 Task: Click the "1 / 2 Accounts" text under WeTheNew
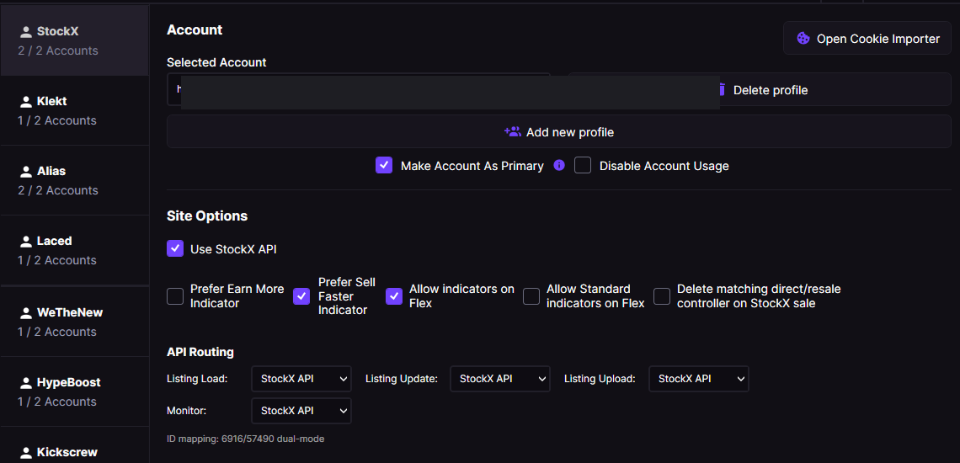tap(57, 332)
